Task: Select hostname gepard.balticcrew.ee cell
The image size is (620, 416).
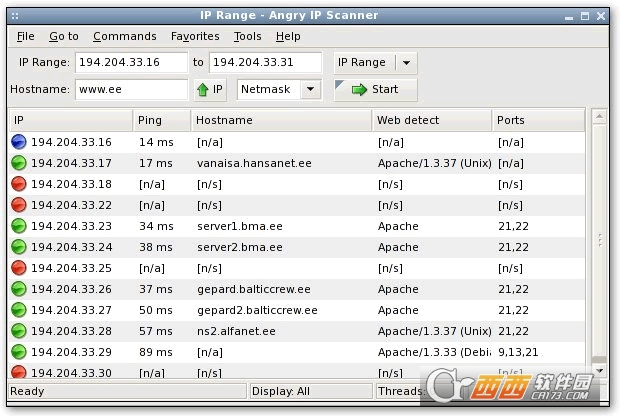Action: (253, 289)
